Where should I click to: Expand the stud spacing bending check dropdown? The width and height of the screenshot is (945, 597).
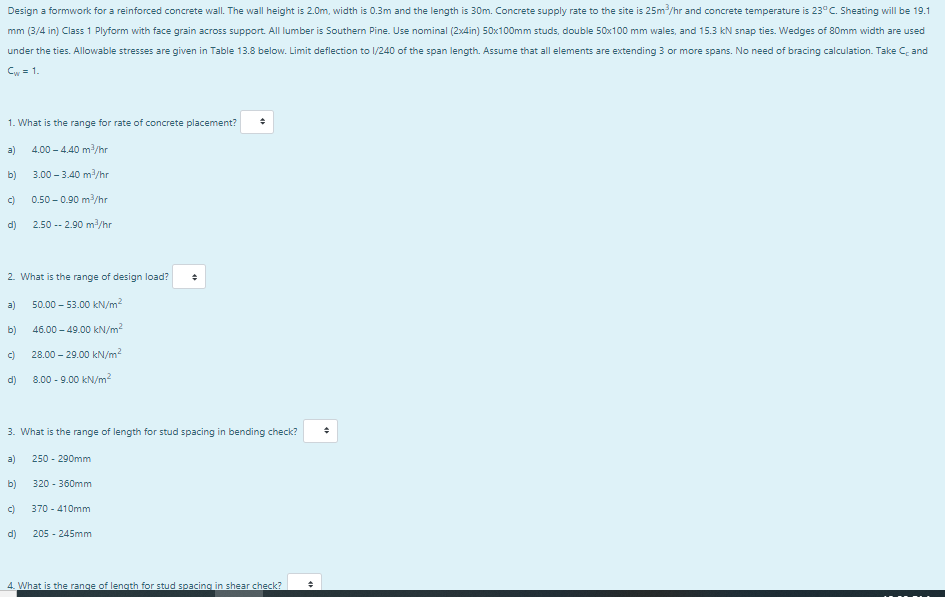coord(320,431)
